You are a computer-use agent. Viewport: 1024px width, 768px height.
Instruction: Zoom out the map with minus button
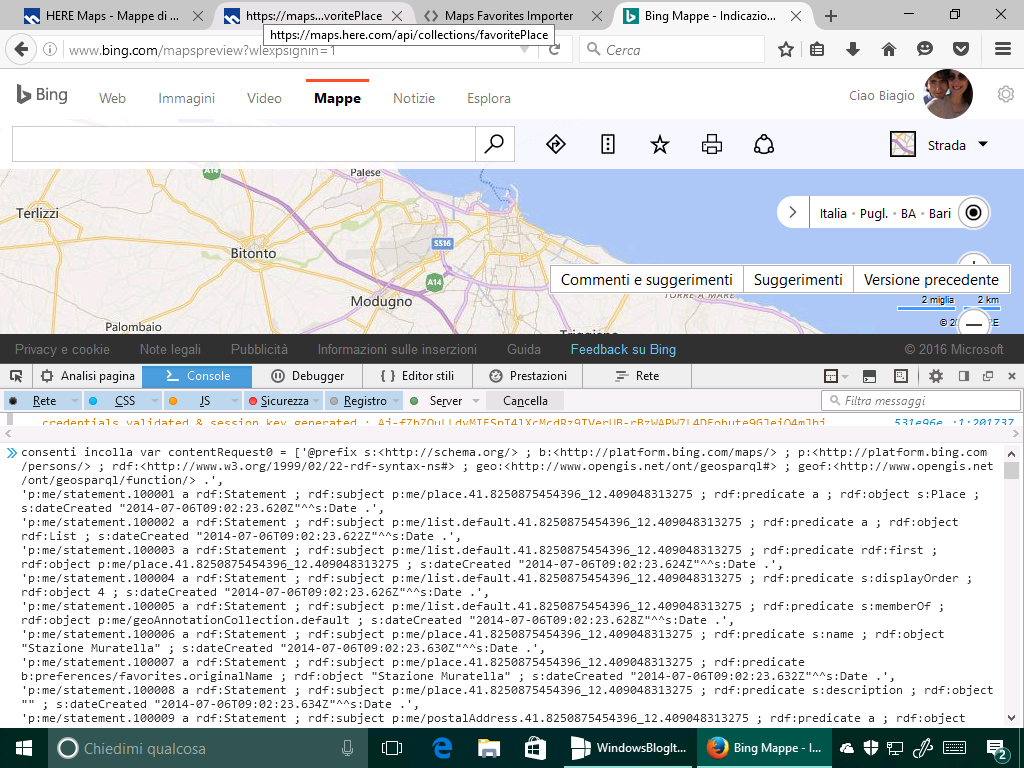(974, 323)
